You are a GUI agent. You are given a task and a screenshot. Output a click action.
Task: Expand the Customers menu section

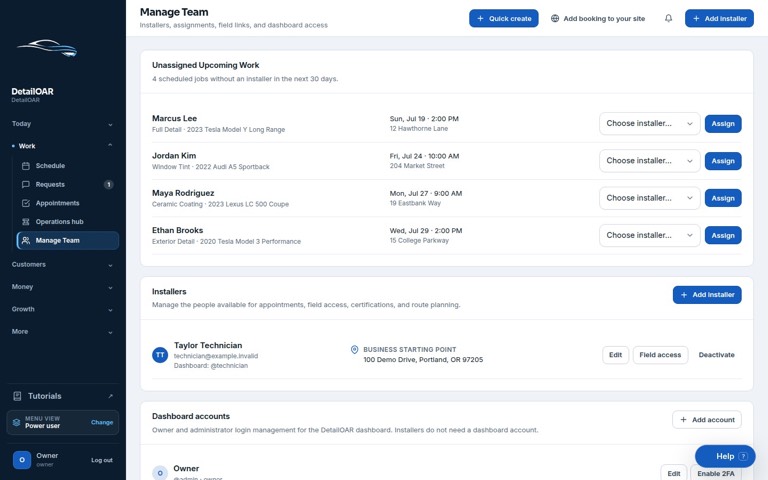[x=63, y=264]
